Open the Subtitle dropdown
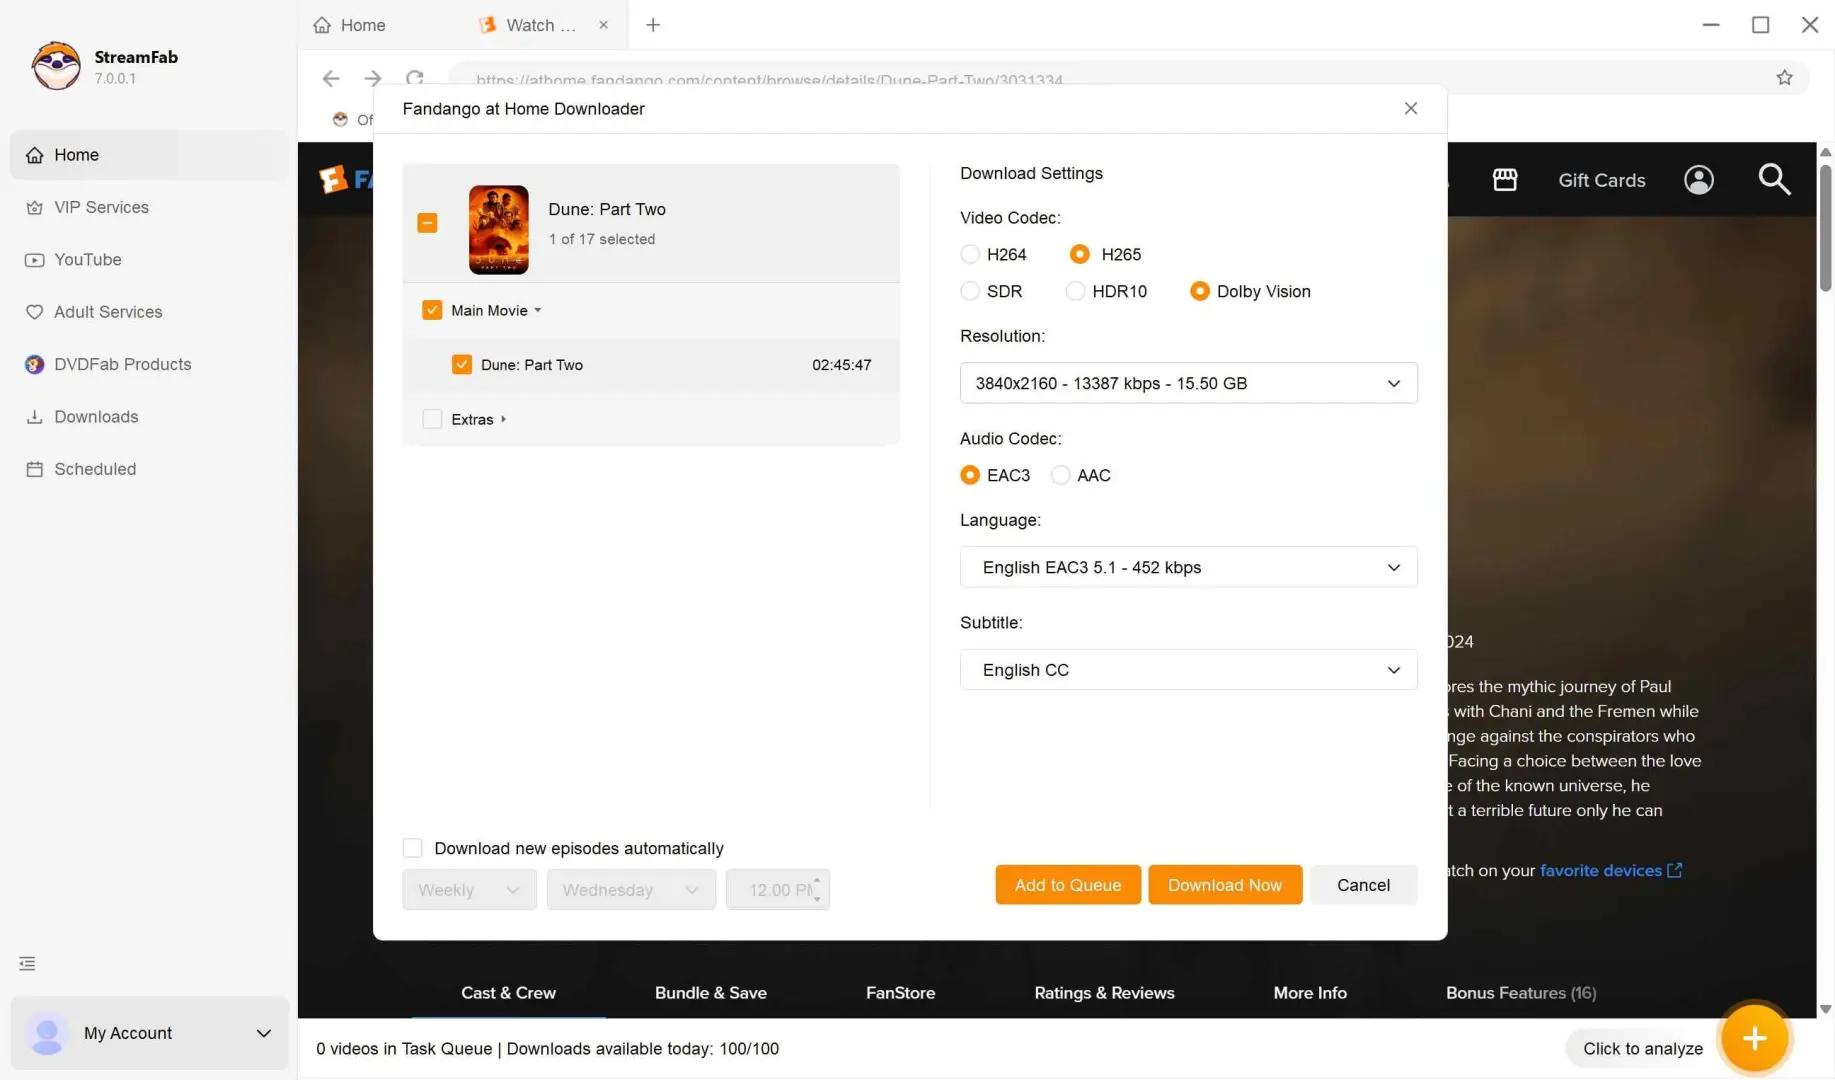Viewport: 1835px width, 1080px height. pyautogui.click(x=1188, y=670)
